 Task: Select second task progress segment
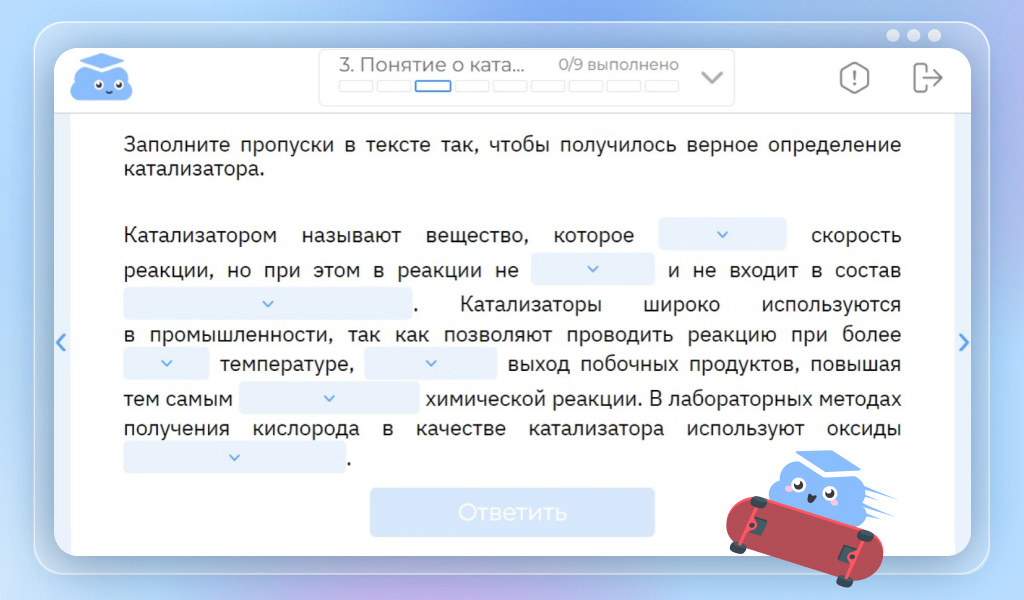394,86
